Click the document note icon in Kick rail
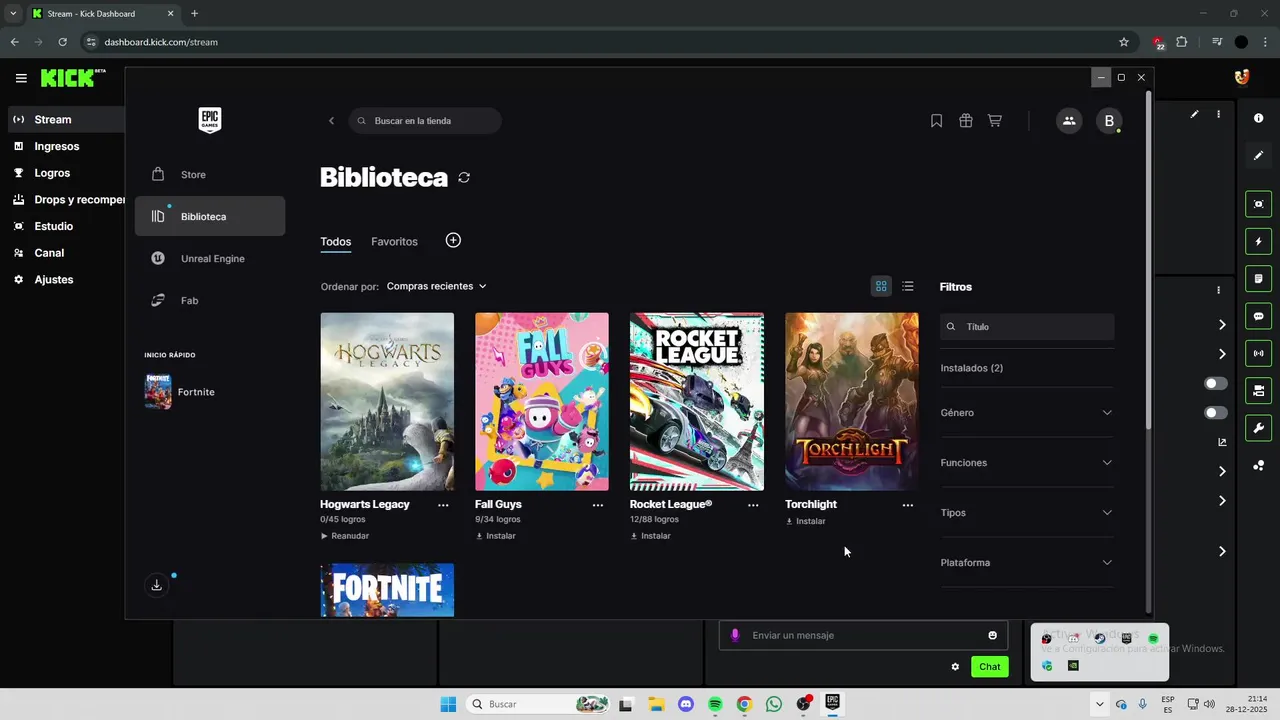Image resolution: width=1280 pixels, height=720 pixels. pyautogui.click(x=1259, y=278)
